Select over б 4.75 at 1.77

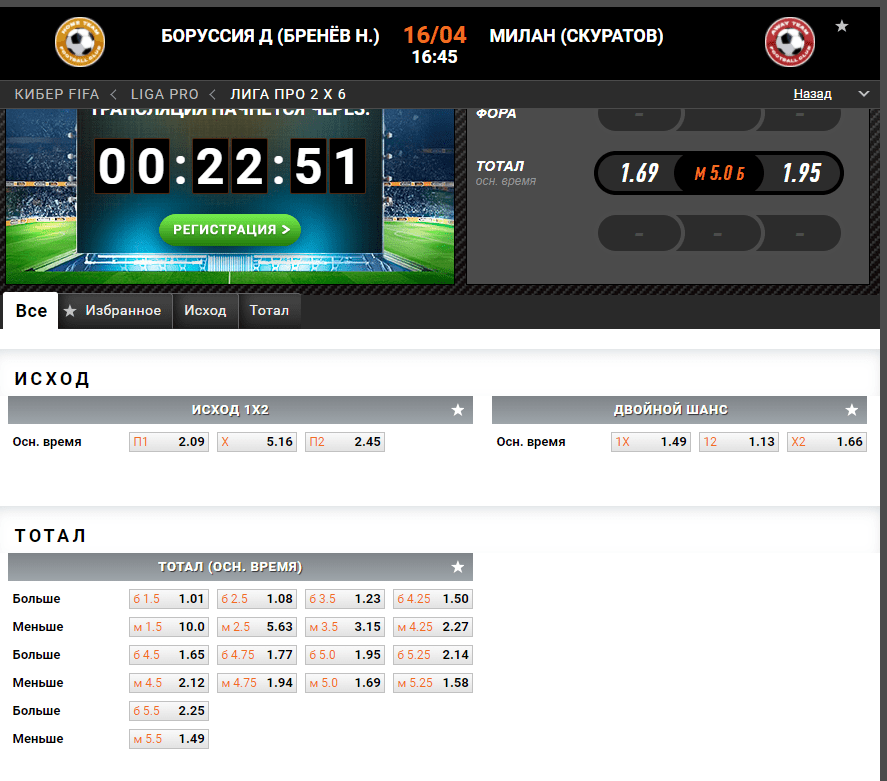(257, 655)
